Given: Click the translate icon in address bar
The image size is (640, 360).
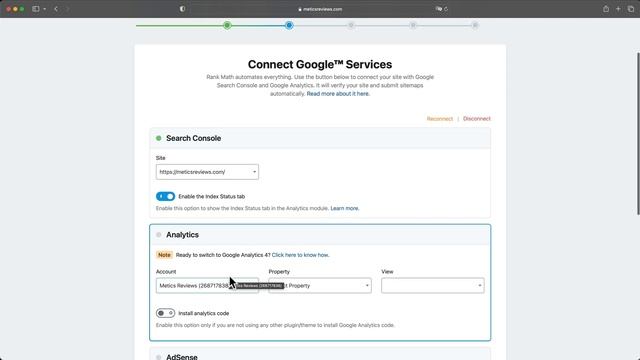Looking at the screenshot, I should tap(439, 9).
